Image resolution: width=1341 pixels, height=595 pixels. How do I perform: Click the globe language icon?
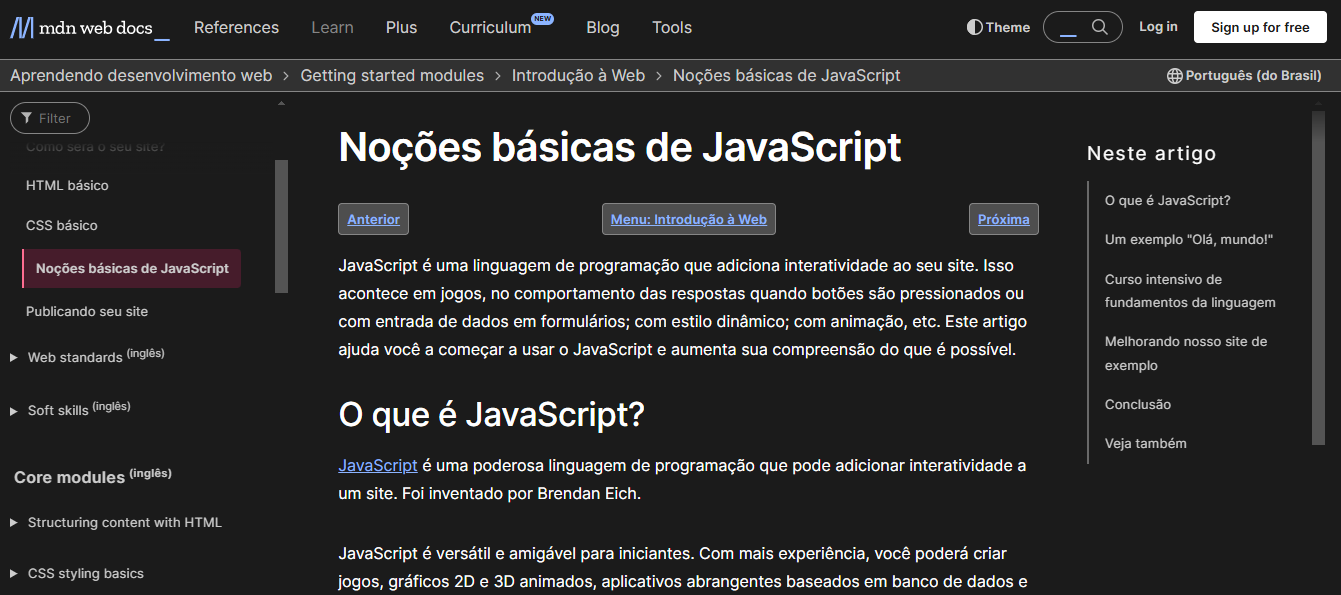pyautogui.click(x=1174, y=76)
